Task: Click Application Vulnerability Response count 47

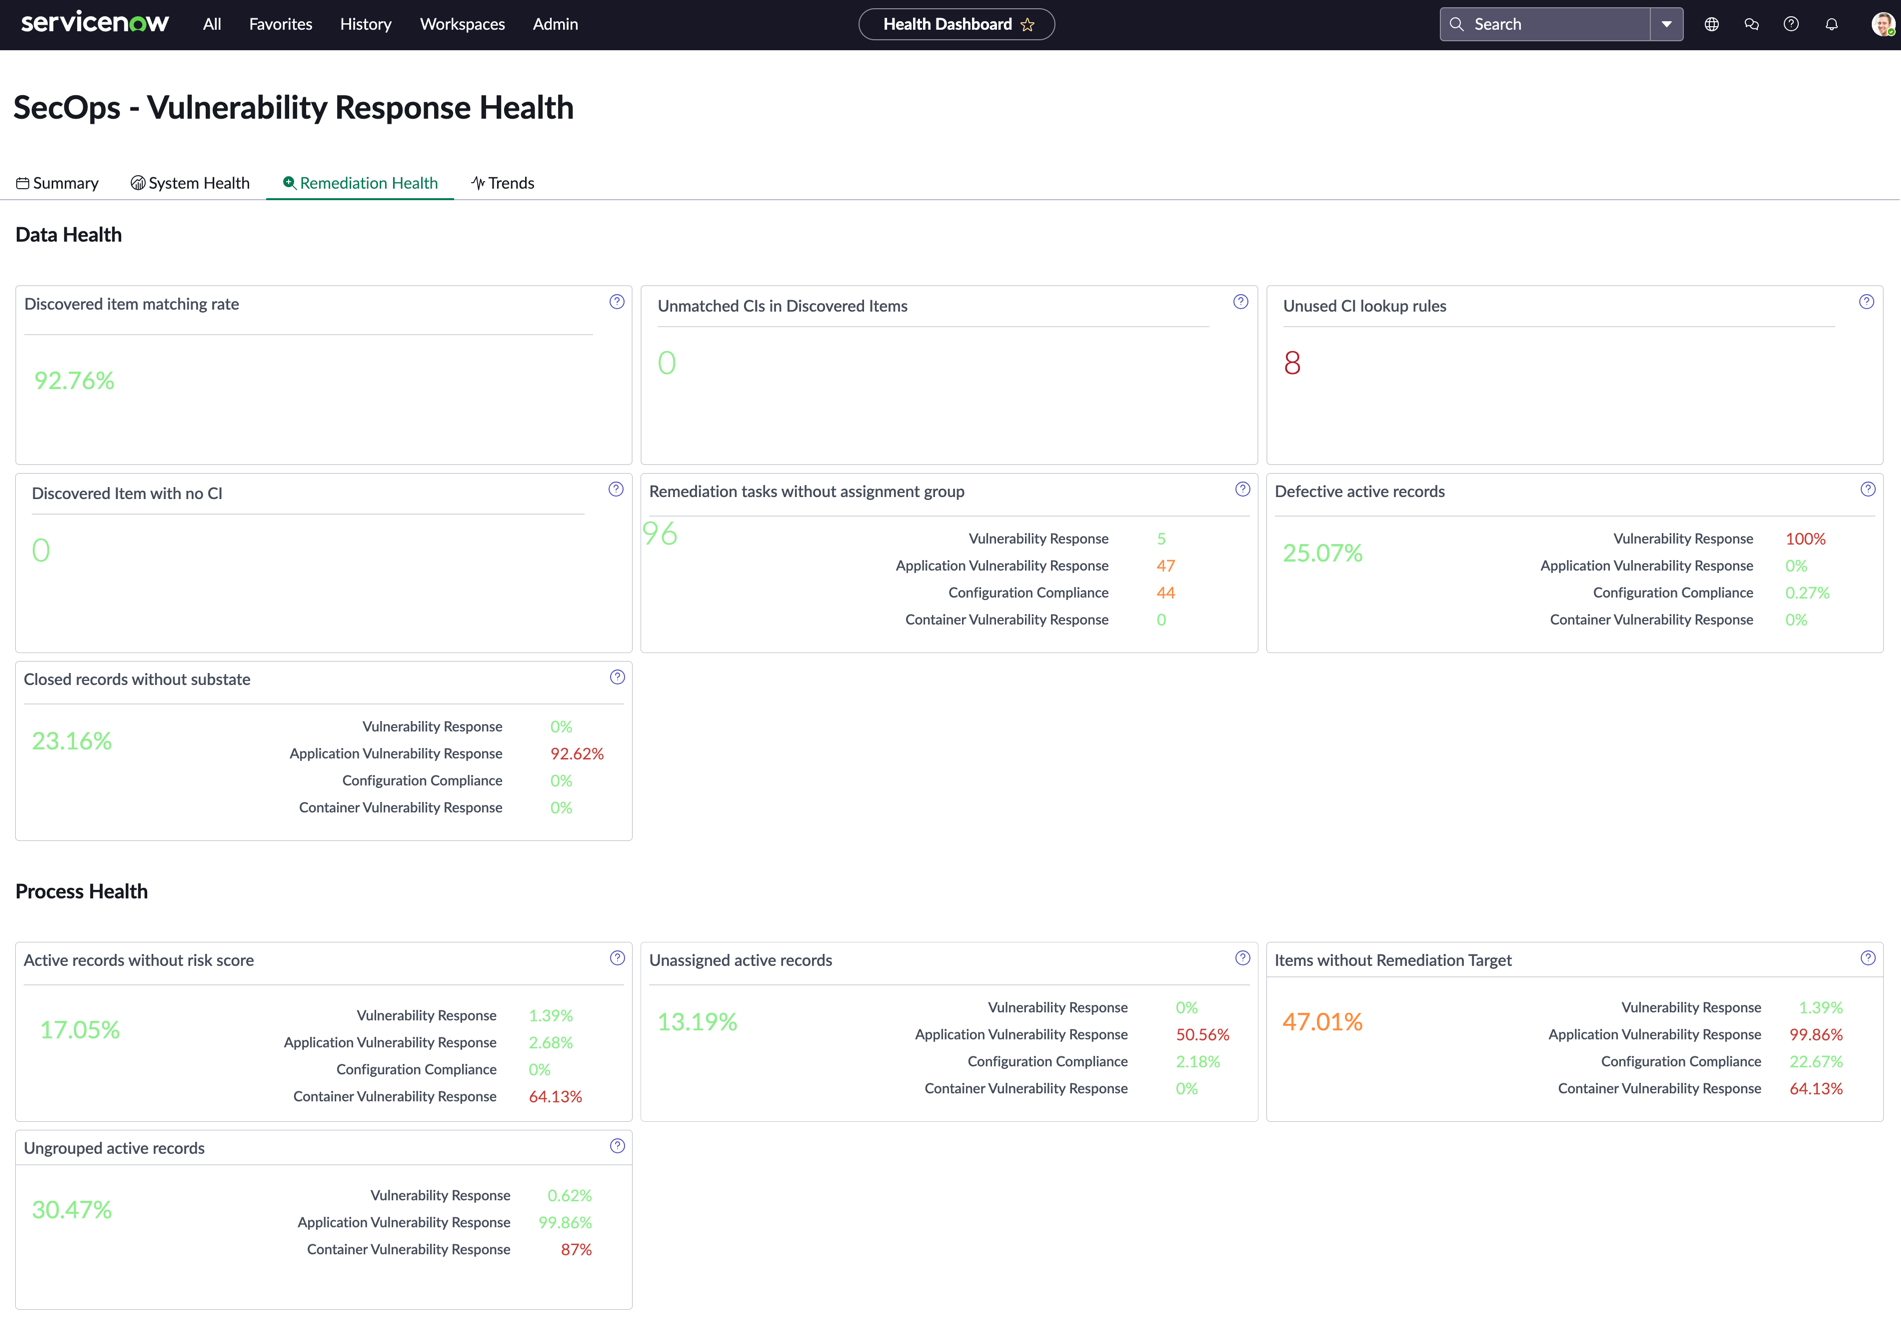Action: pyautogui.click(x=1166, y=566)
